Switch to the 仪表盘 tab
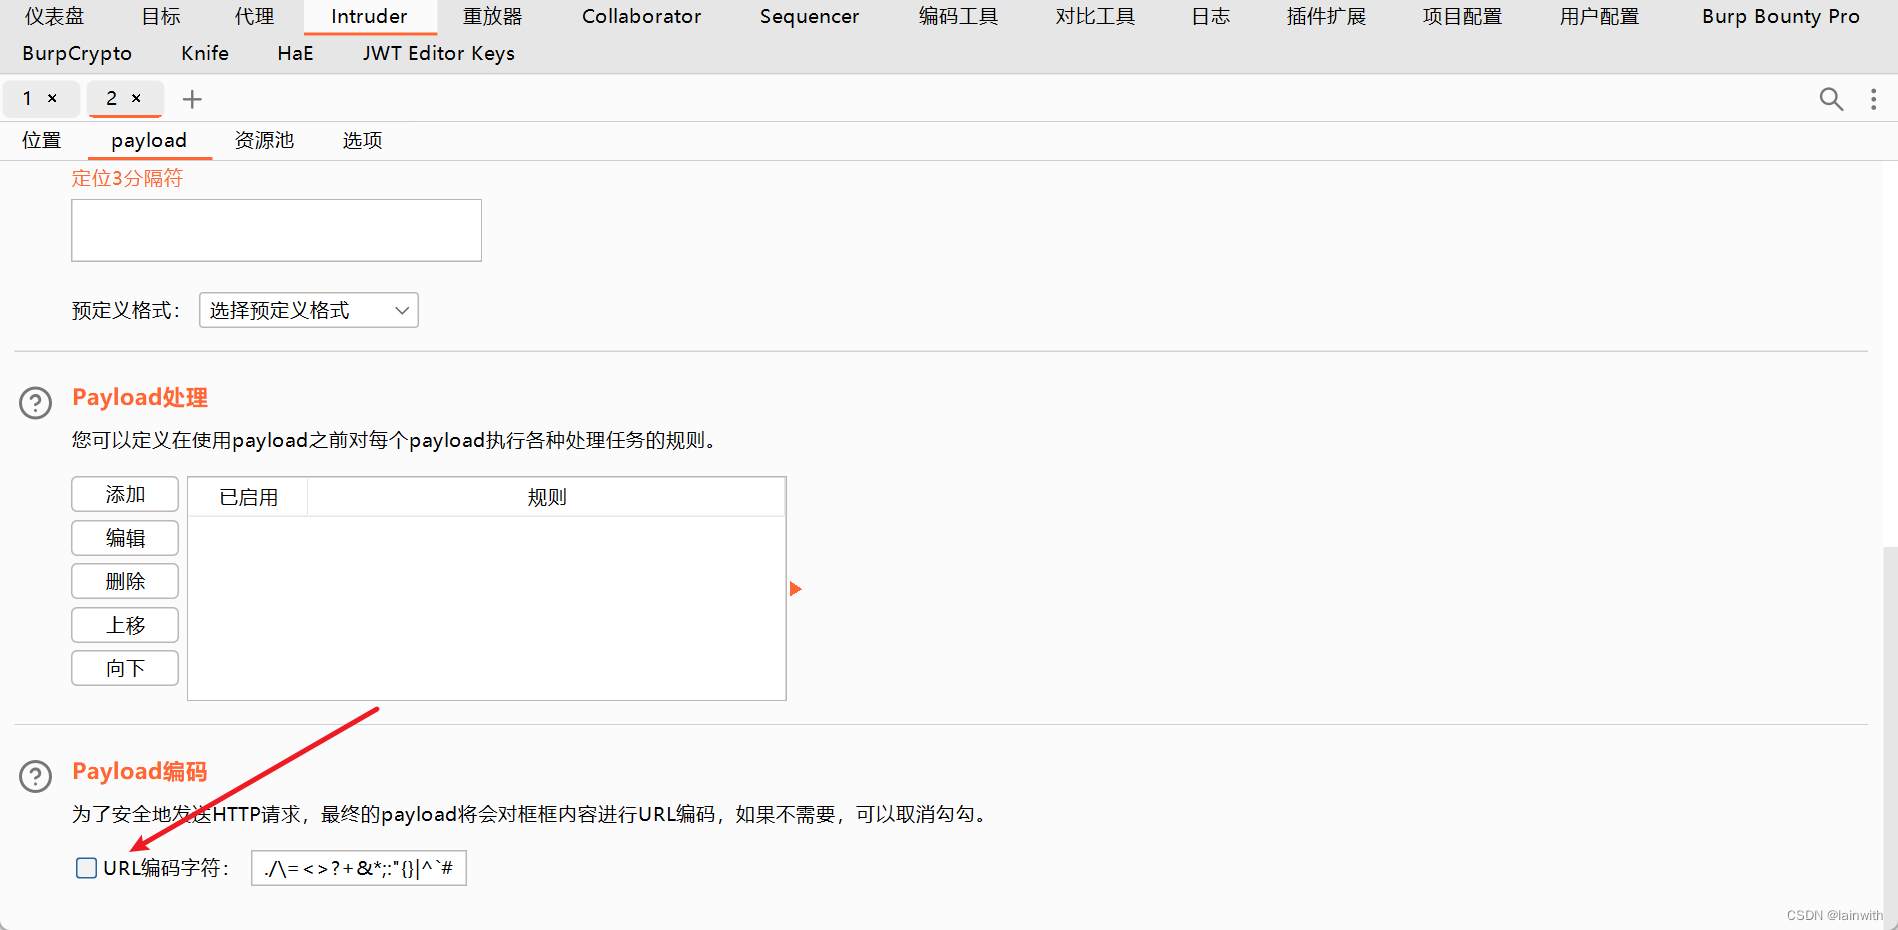The height and width of the screenshot is (930, 1898). tap(55, 17)
